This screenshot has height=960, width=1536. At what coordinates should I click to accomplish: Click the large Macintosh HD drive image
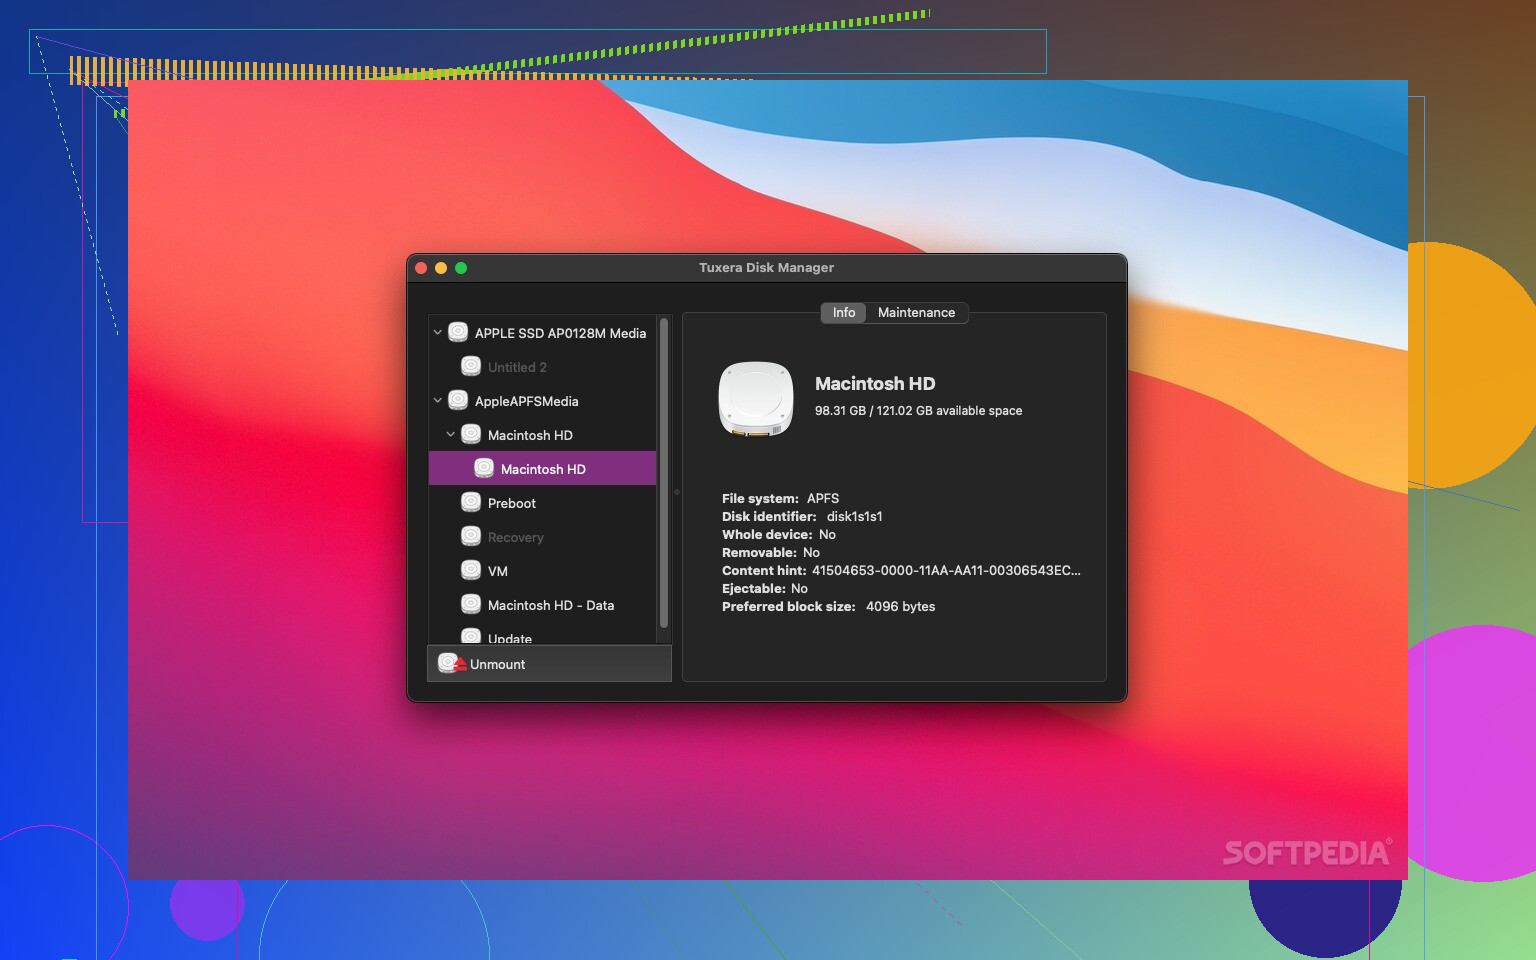point(756,399)
